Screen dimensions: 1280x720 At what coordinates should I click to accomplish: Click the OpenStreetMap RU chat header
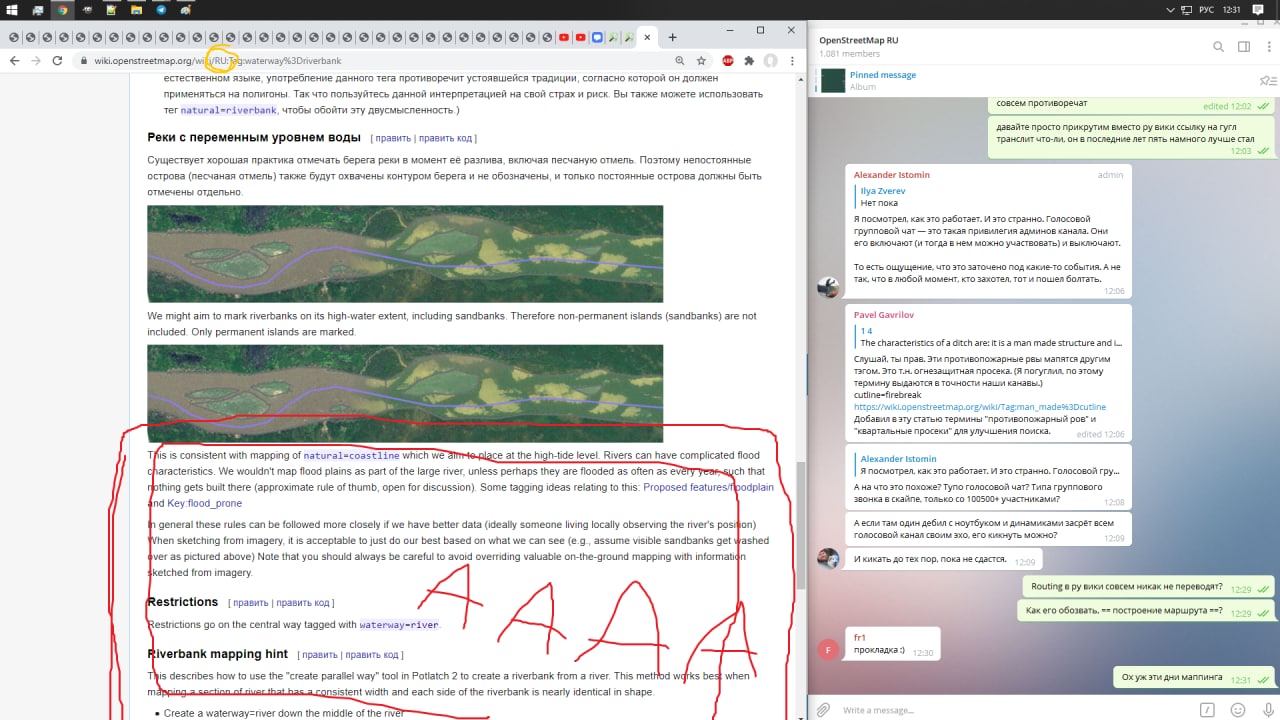[x=858, y=40]
